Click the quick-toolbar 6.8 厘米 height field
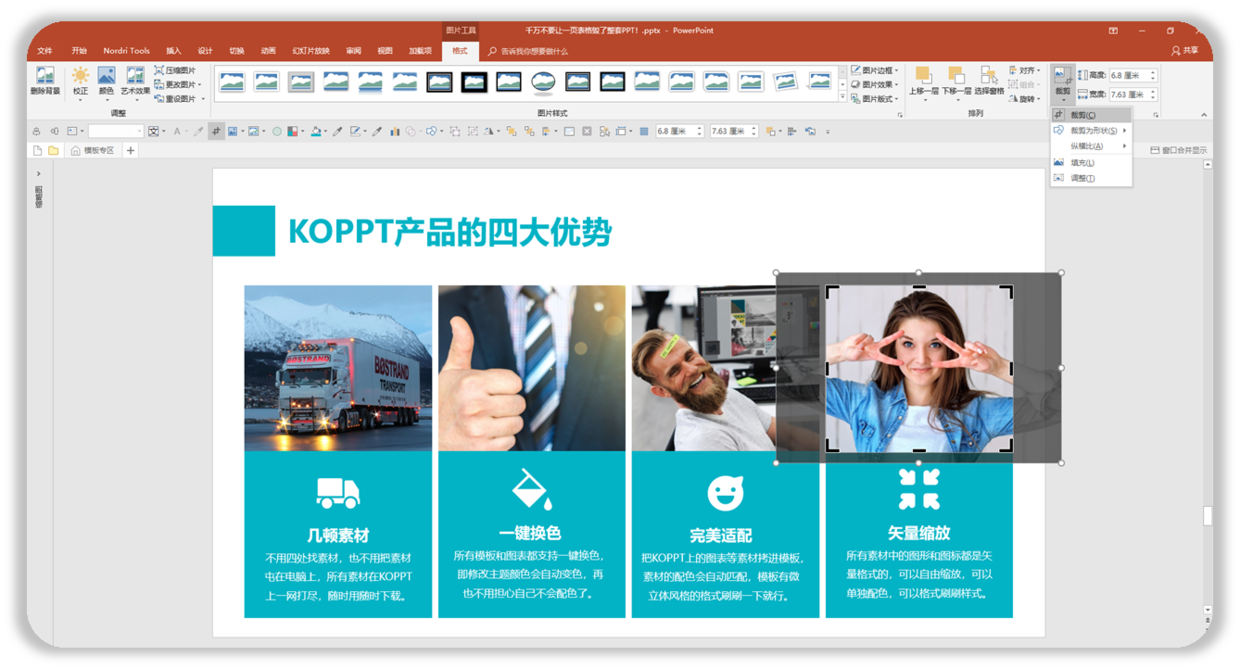 click(680, 131)
